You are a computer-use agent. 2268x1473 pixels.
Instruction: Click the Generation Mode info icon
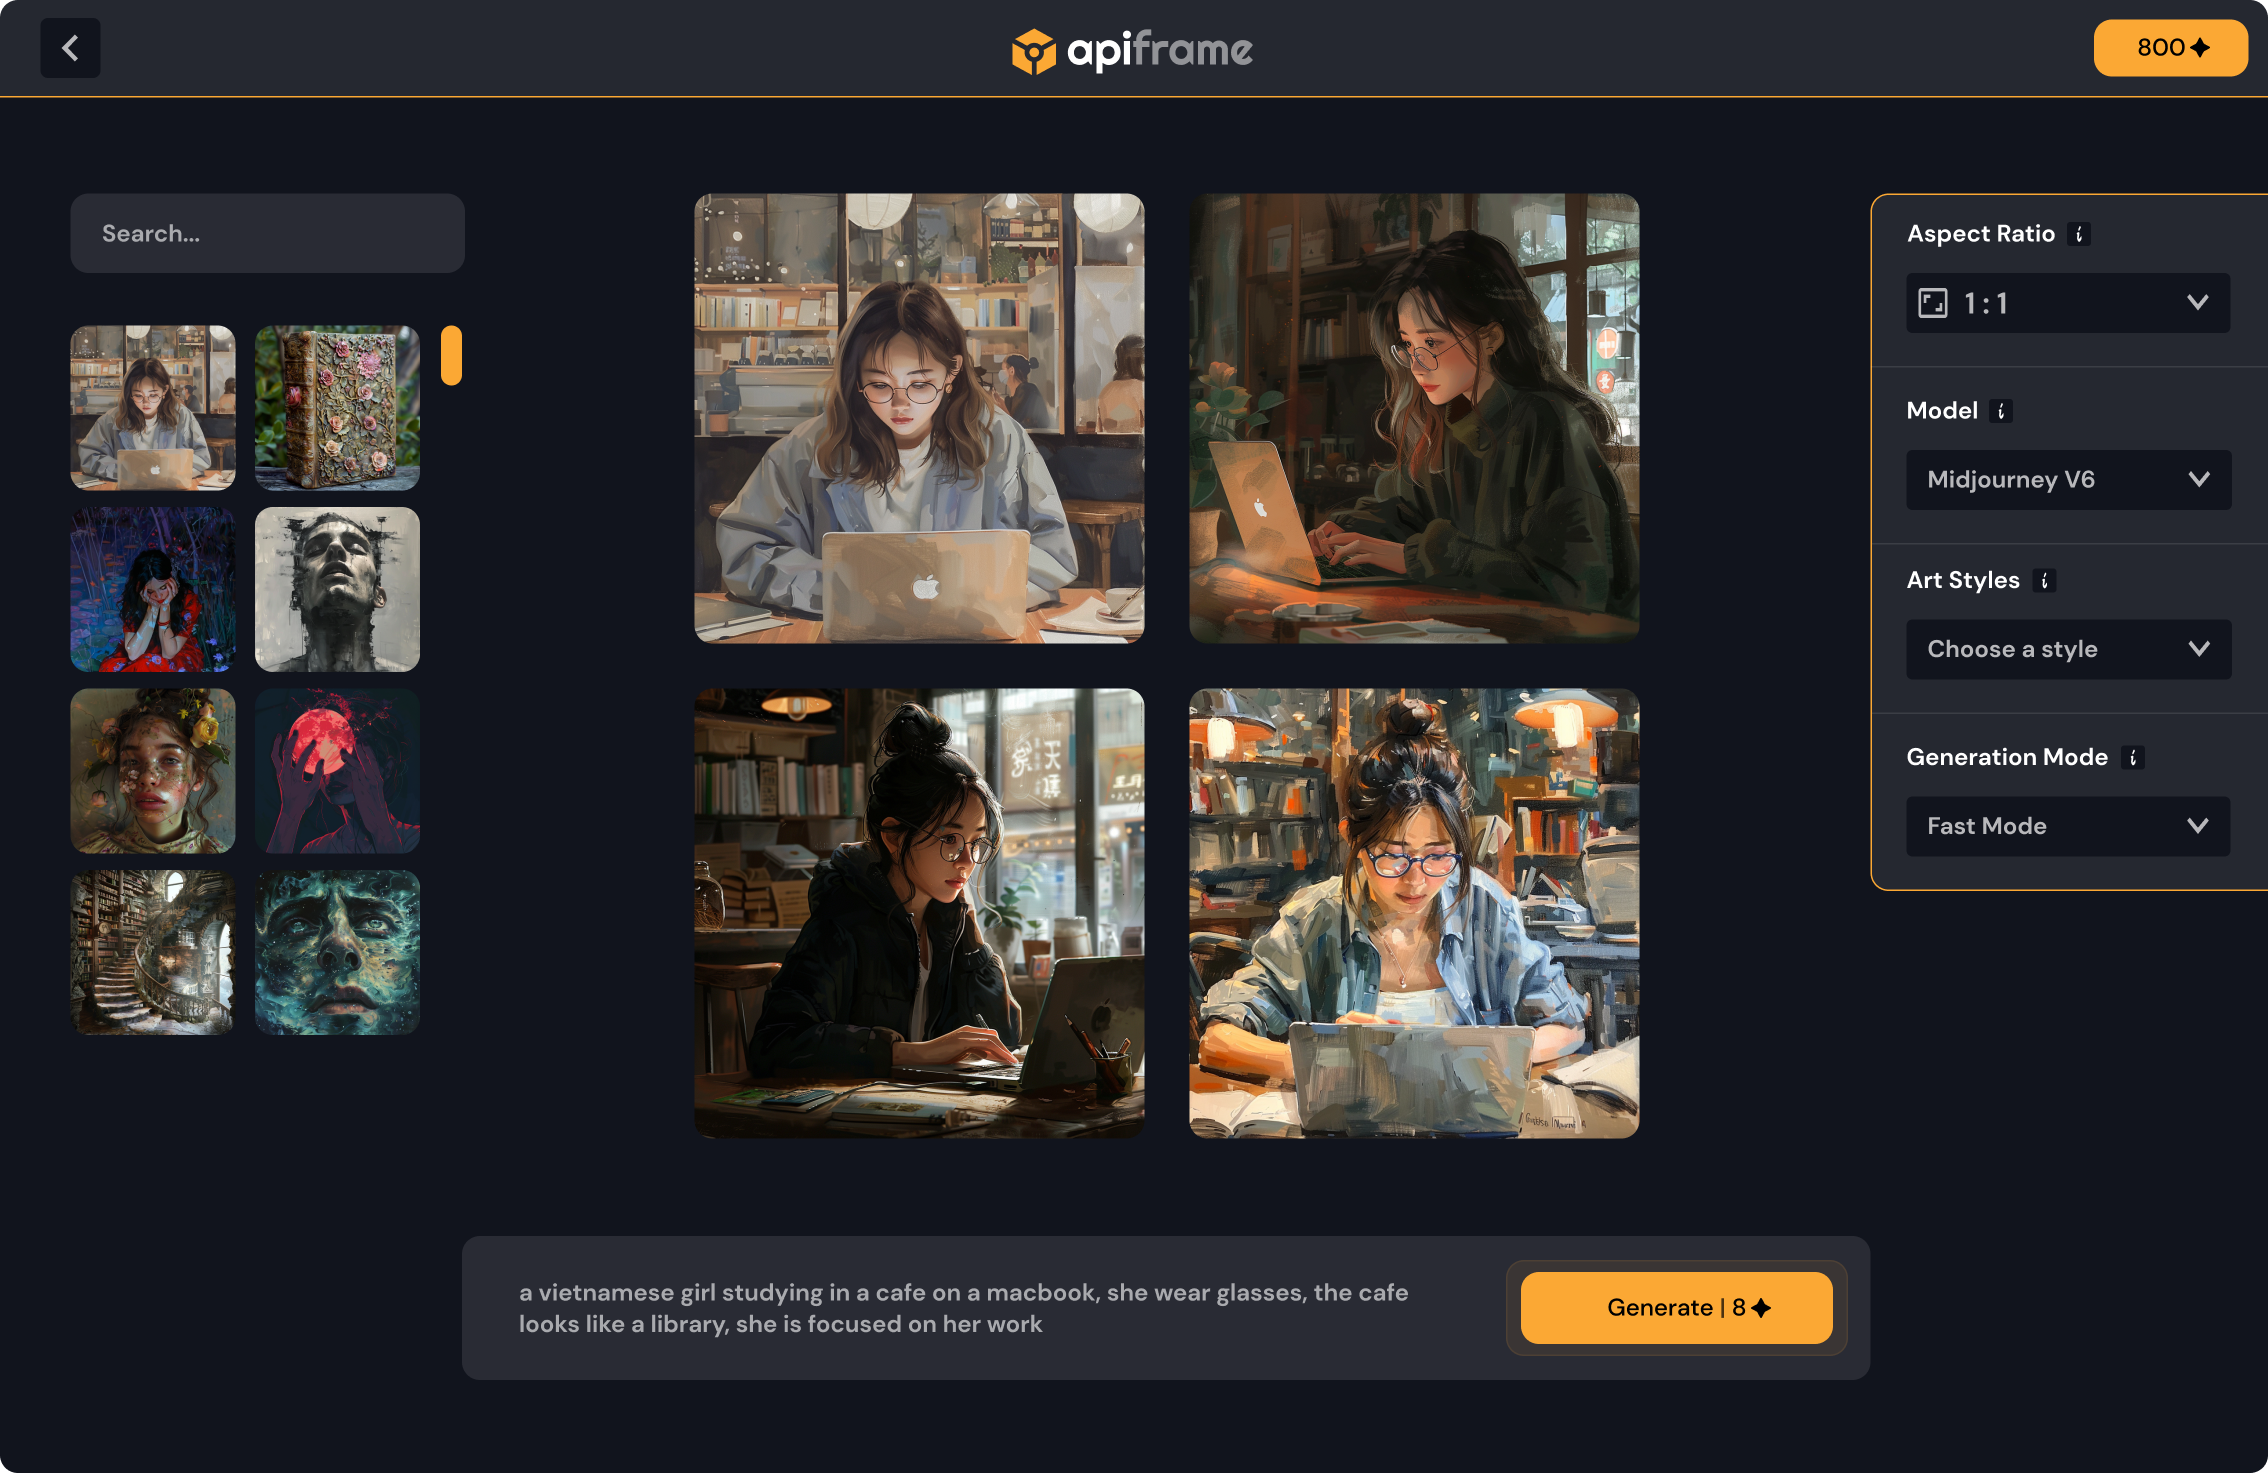click(x=2135, y=757)
